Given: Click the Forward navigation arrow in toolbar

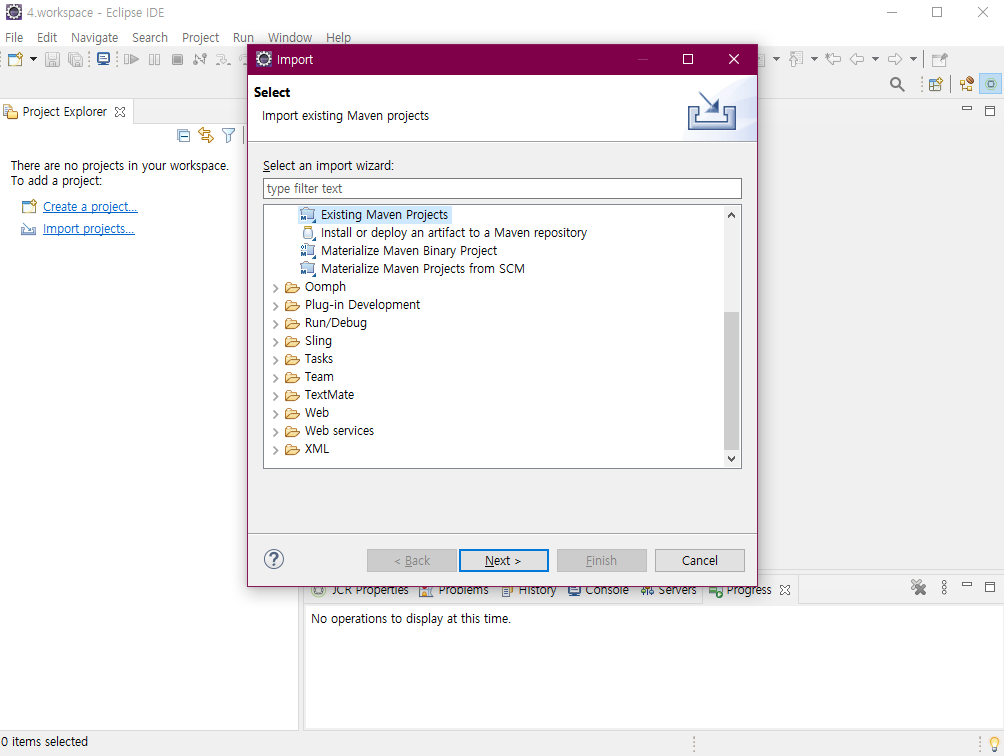Looking at the screenshot, I should click(x=895, y=60).
